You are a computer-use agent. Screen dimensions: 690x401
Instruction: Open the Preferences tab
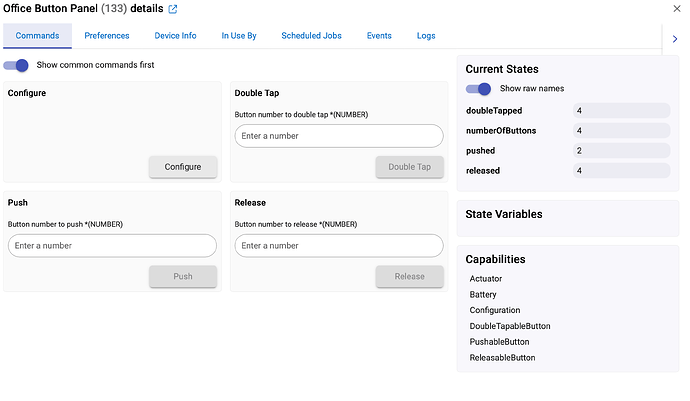107,36
